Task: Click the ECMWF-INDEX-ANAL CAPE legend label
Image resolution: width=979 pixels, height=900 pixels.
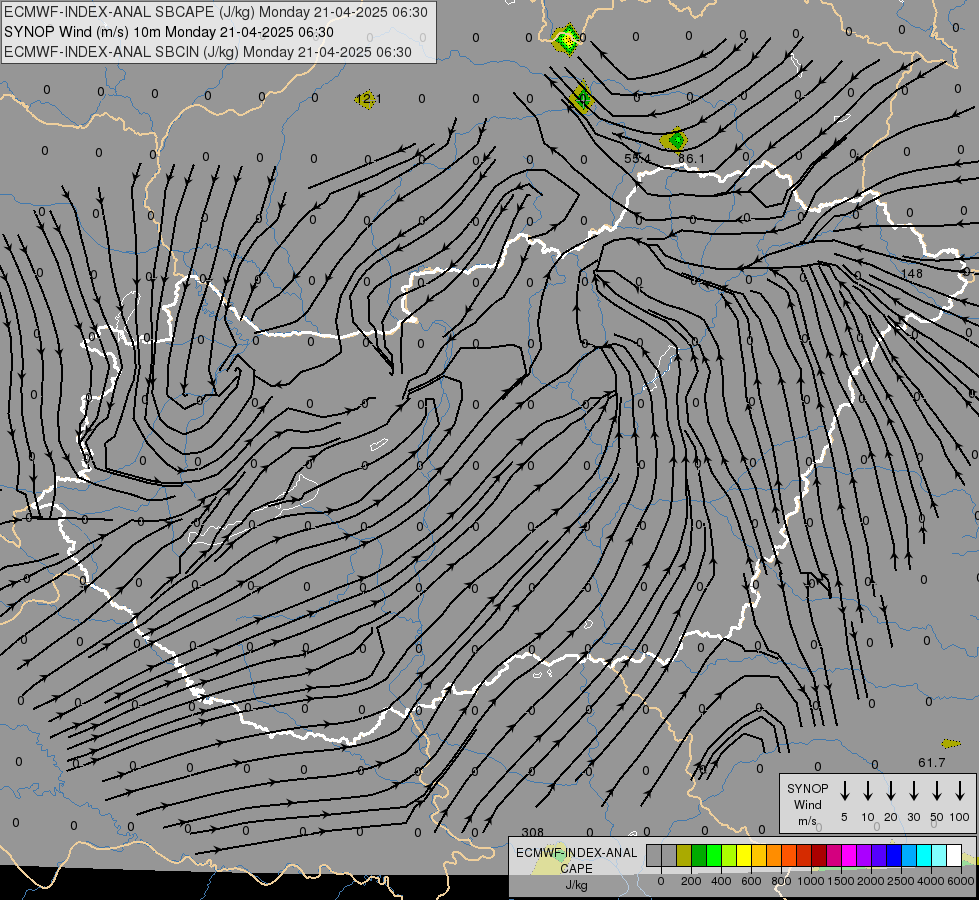Action: click(x=576, y=860)
